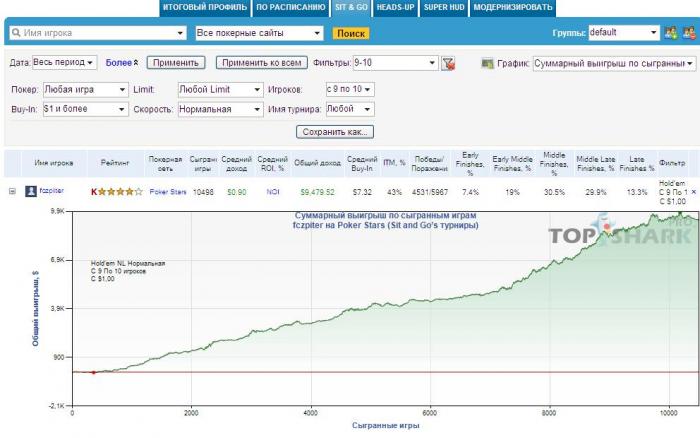This screenshot has height=438, width=700.
Task: Open the HEADS-UP tab
Action: [396, 8]
